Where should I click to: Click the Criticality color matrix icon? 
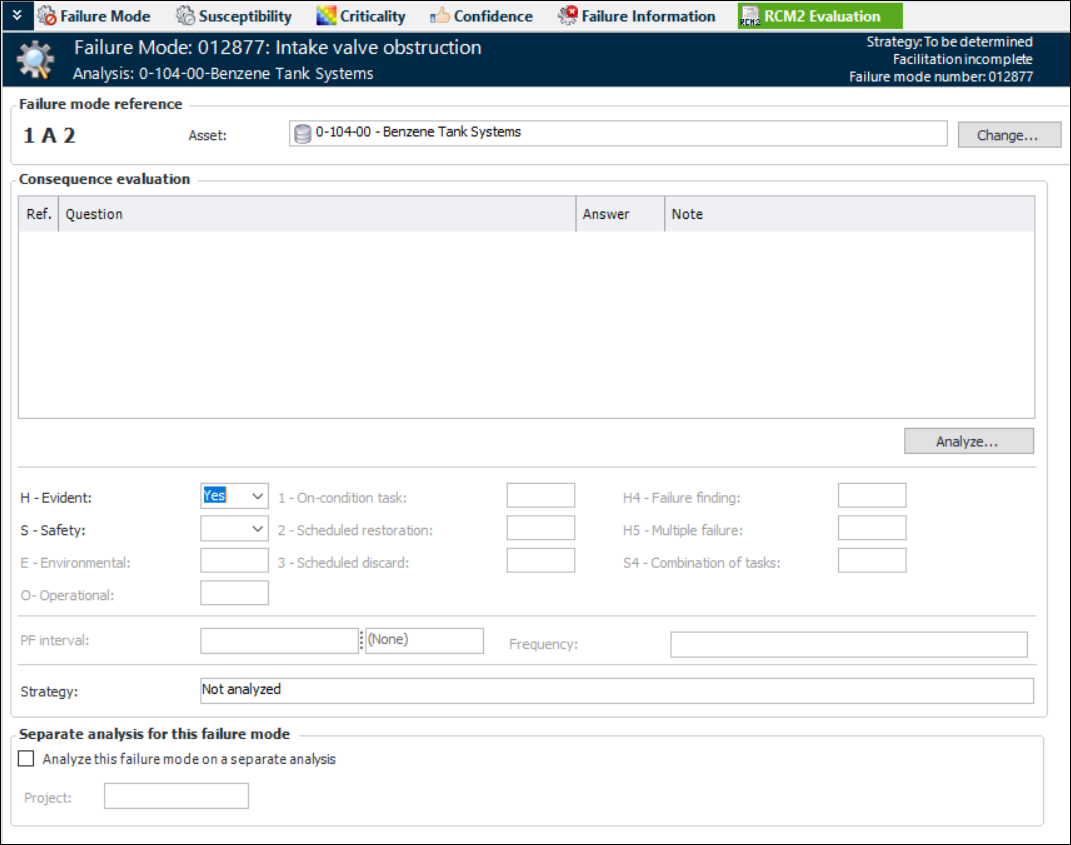[x=326, y=16]
